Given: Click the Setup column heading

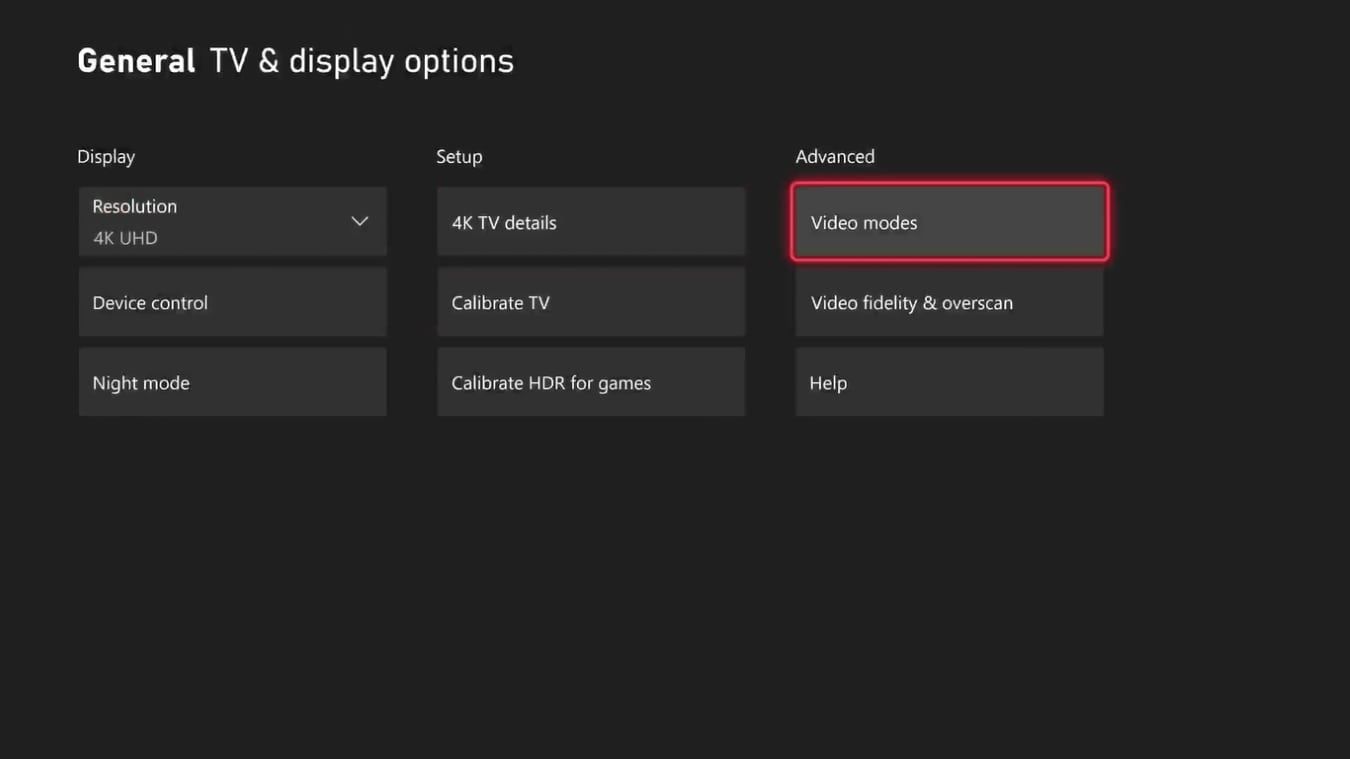Looking at the screenshot, I should pyautogui.click(x=459, y=156).
